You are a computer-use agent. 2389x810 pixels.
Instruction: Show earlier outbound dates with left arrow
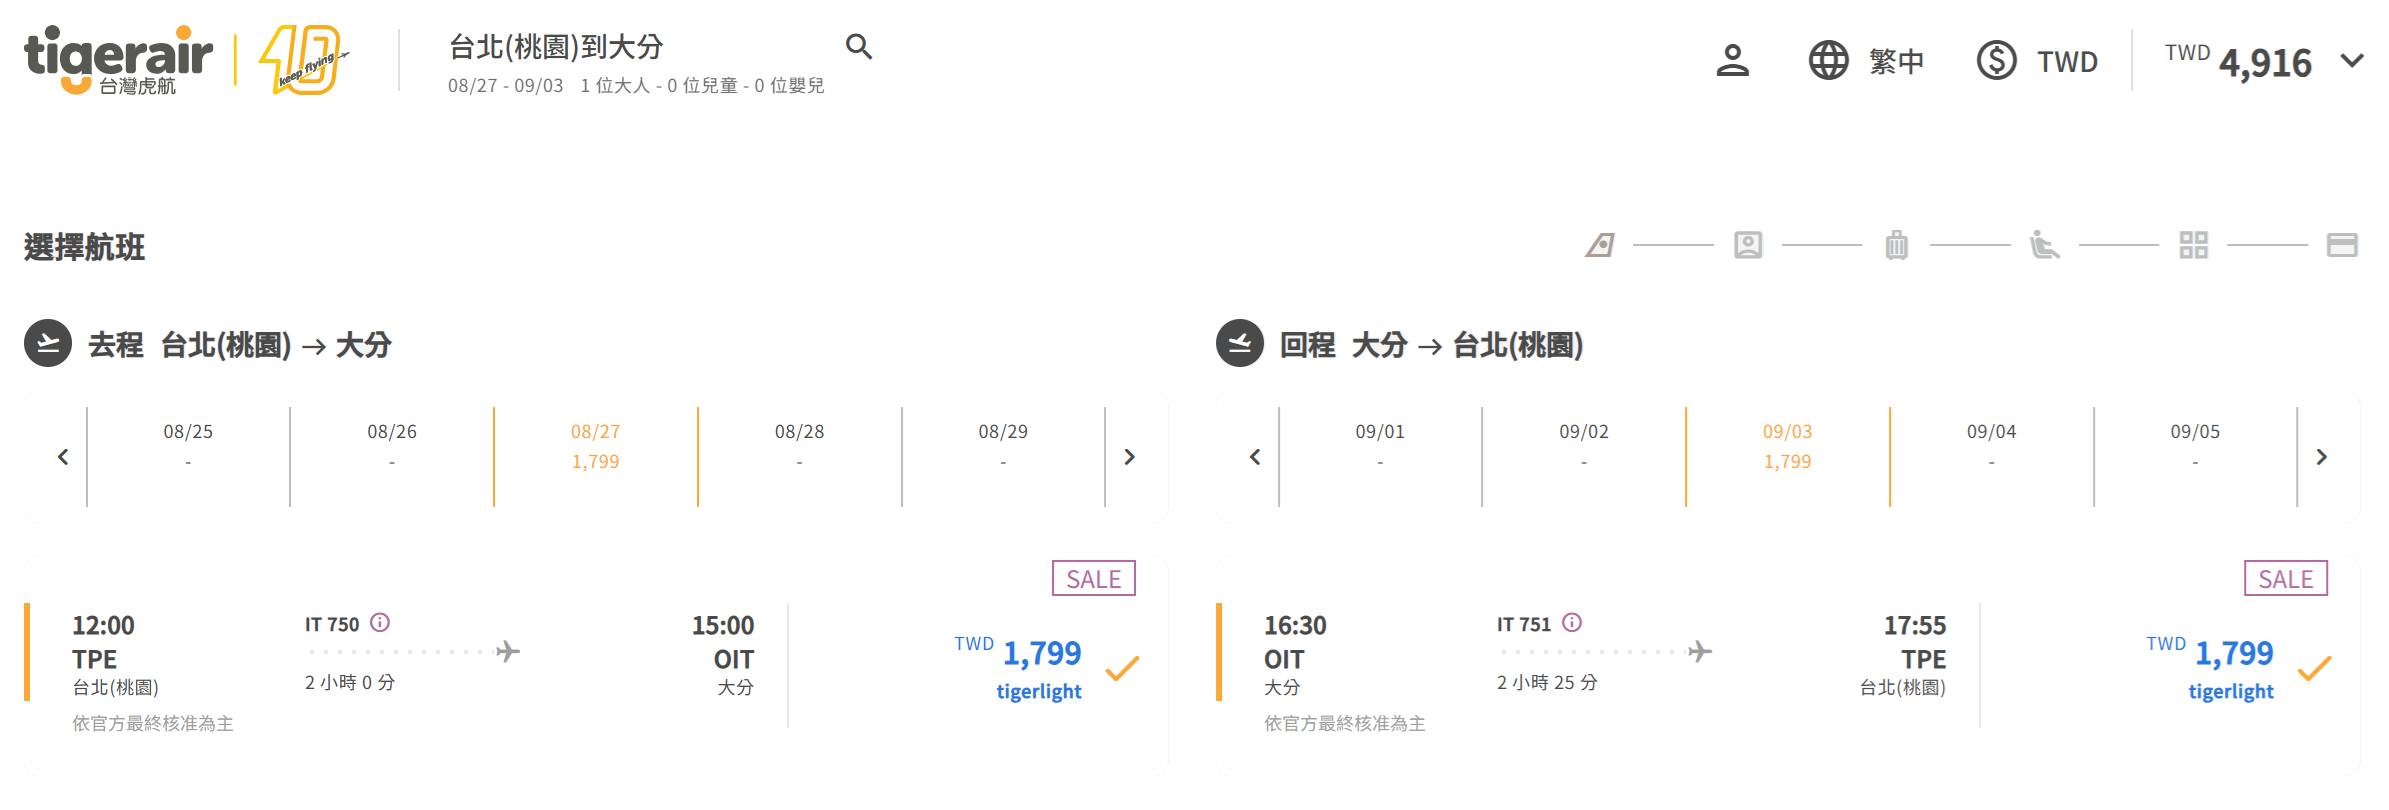tap(63, 457)
